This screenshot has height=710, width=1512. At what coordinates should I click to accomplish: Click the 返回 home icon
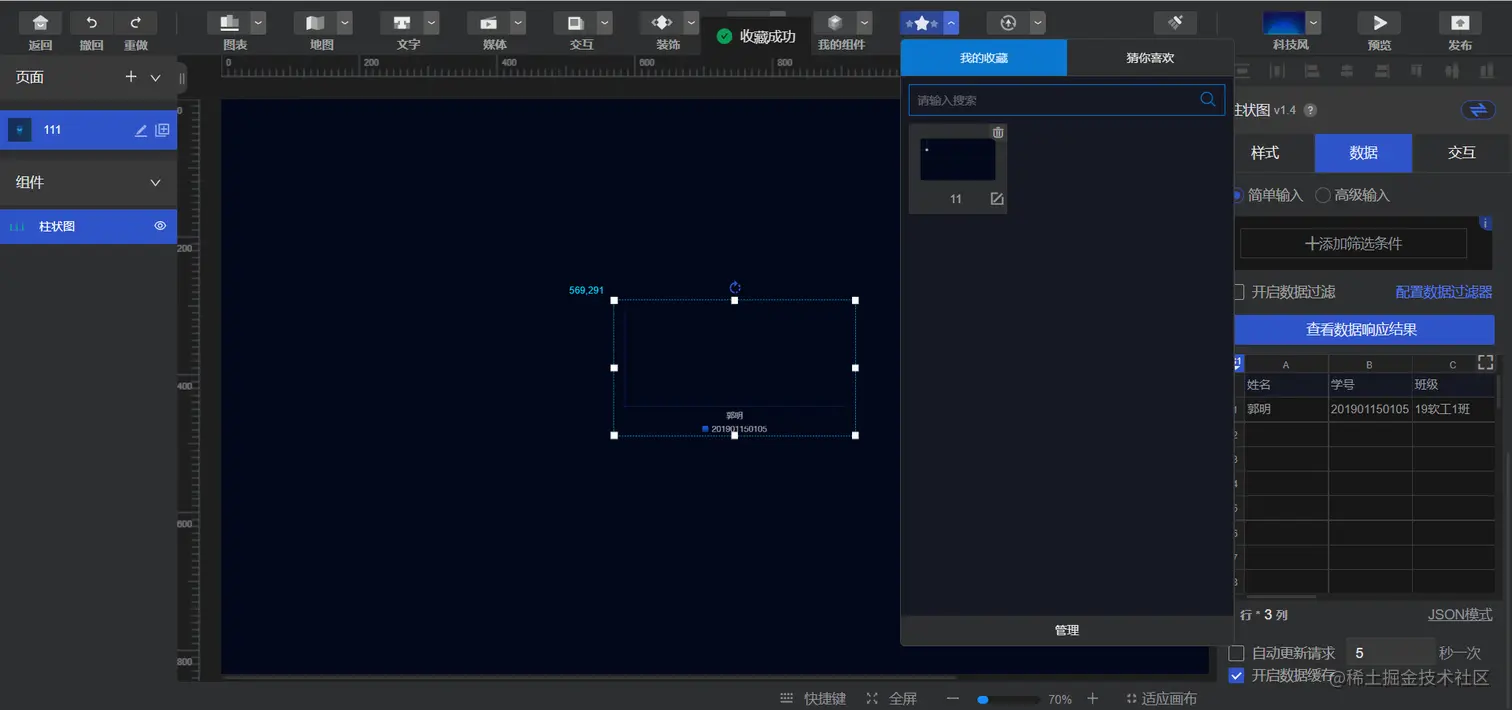[x=40, y=23]
